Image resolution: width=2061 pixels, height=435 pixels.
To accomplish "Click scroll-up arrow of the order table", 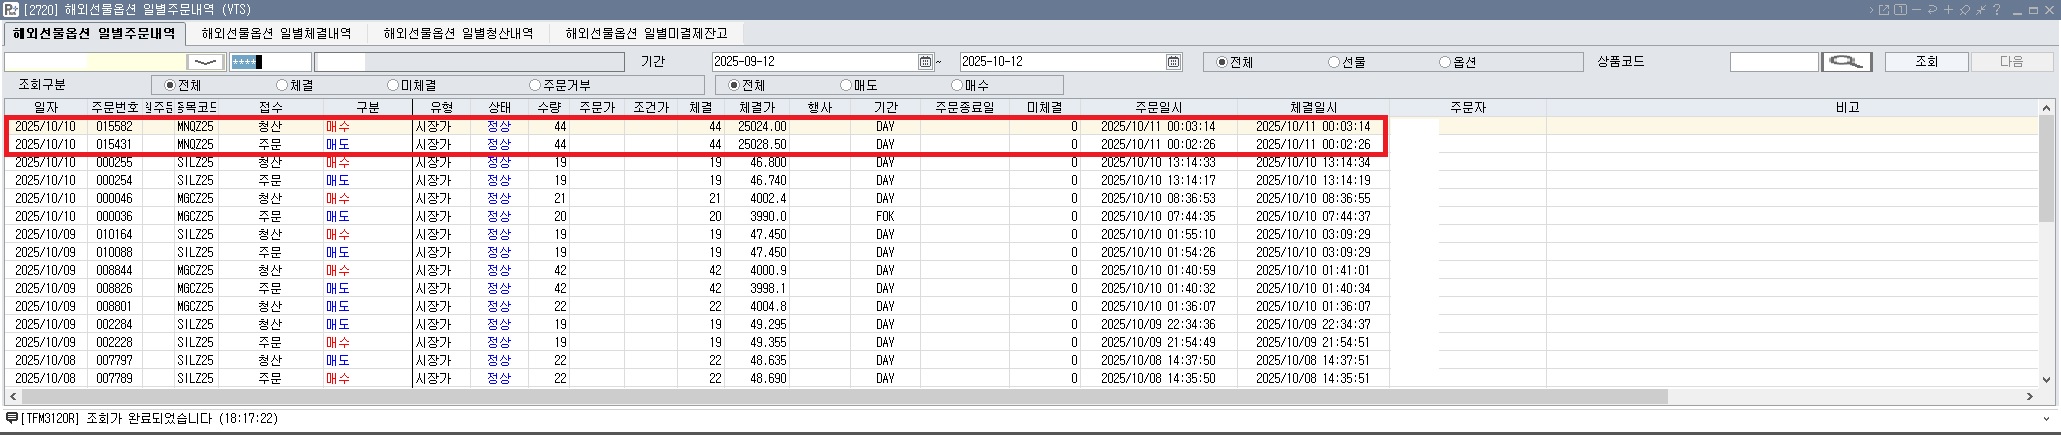I will pyautogui.click(x=2047, y=108).
